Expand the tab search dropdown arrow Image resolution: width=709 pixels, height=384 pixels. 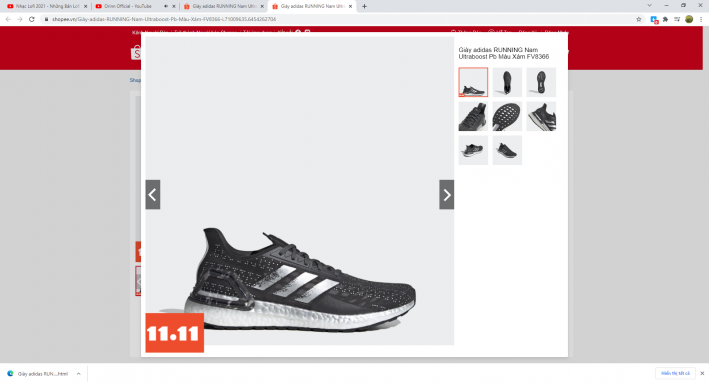coord(649,5)
